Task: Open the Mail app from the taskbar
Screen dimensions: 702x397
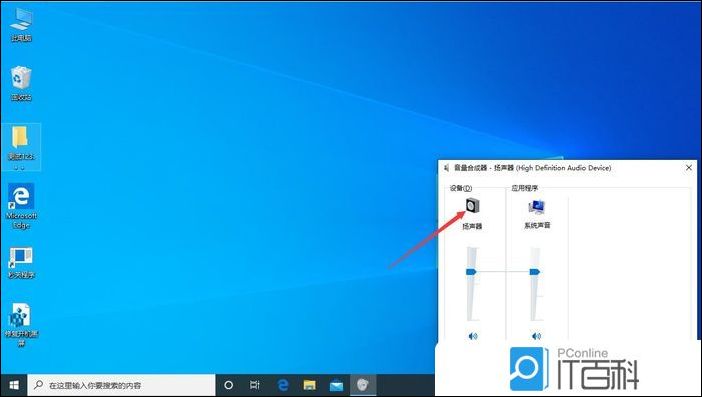Action: point(336,385)
